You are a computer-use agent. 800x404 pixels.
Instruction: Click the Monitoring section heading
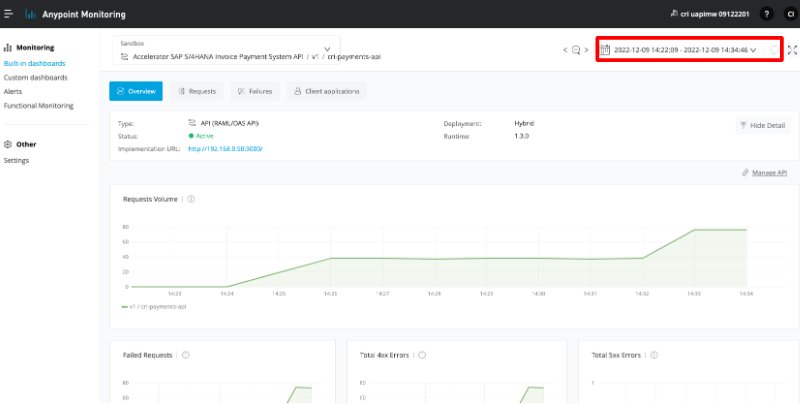coord(35,47)
